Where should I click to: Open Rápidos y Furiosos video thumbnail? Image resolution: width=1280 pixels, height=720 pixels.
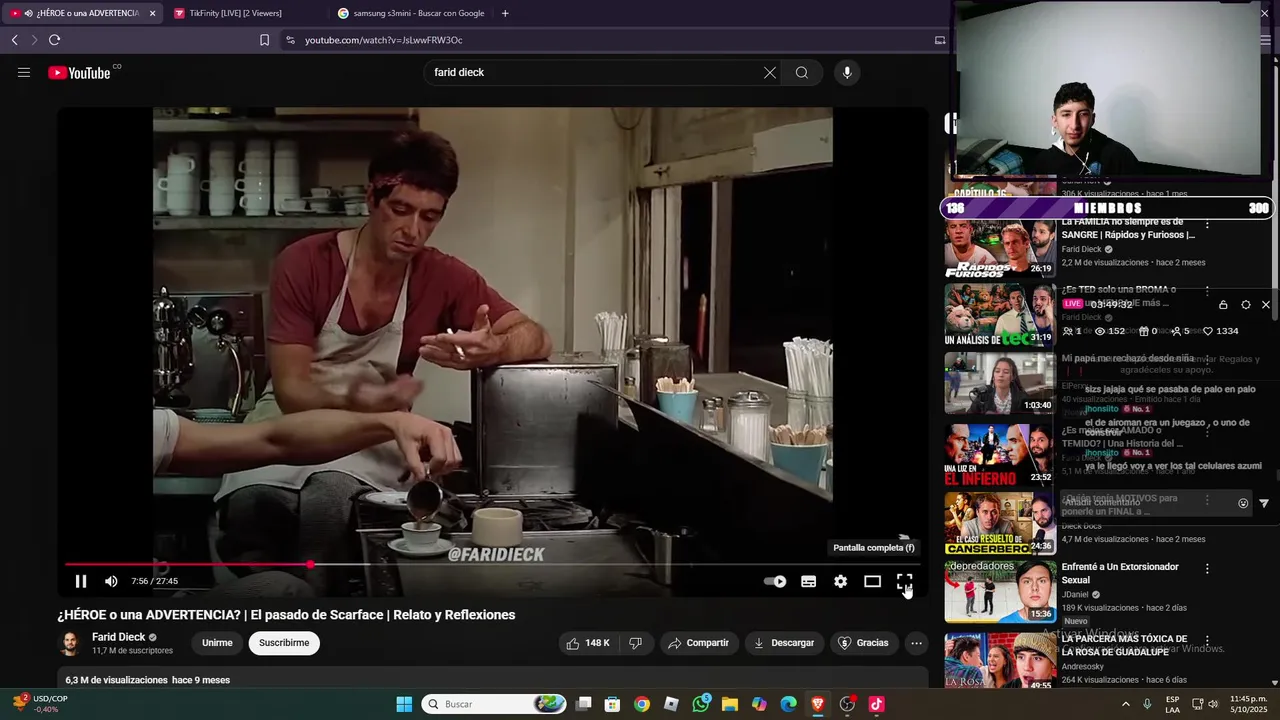(x=1000, y=247)
